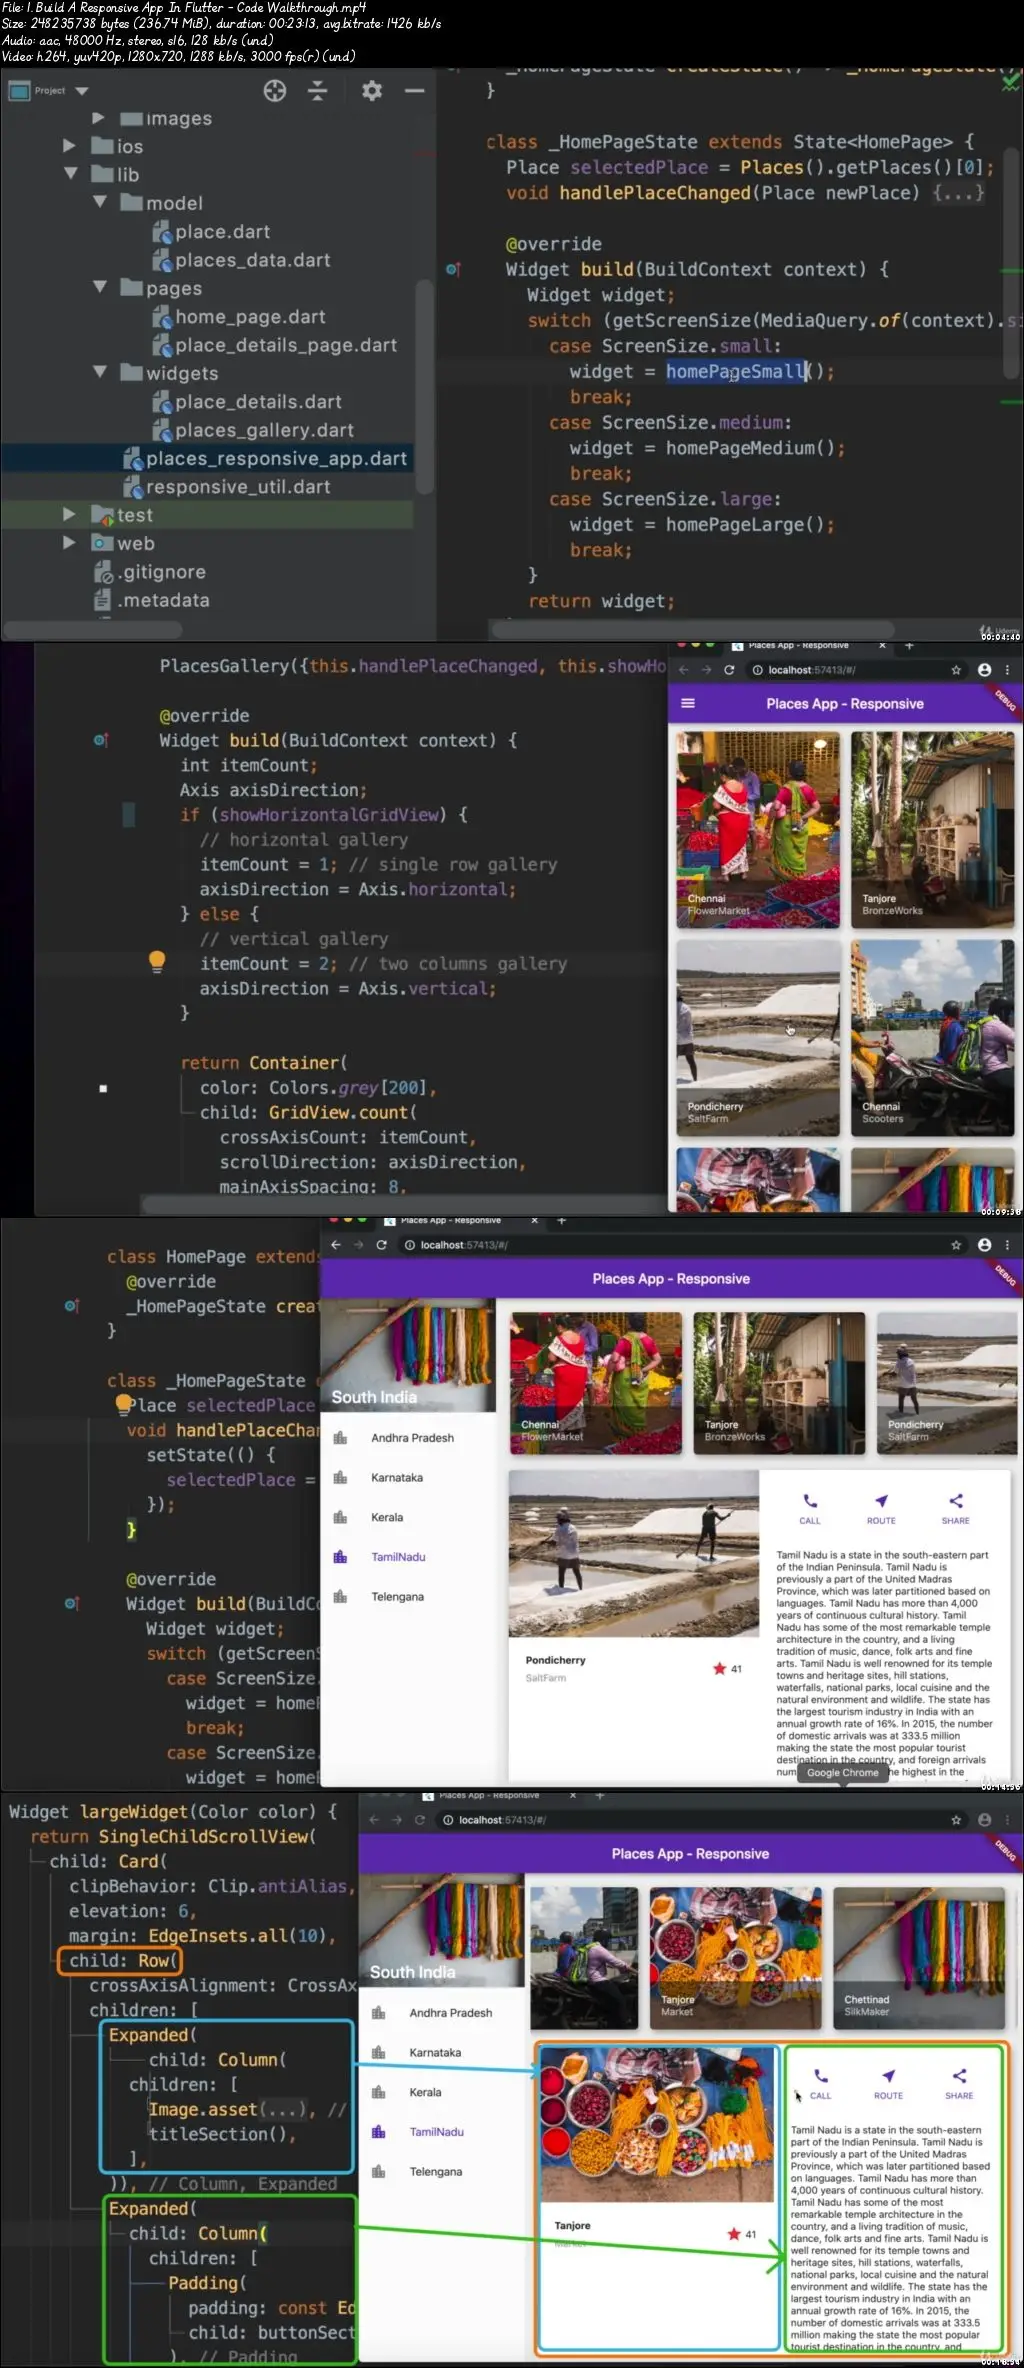1024x2368 pixels.
Task: Open the Pondicherry SaltFarm card in two-column gallery
Action: 758,1037
